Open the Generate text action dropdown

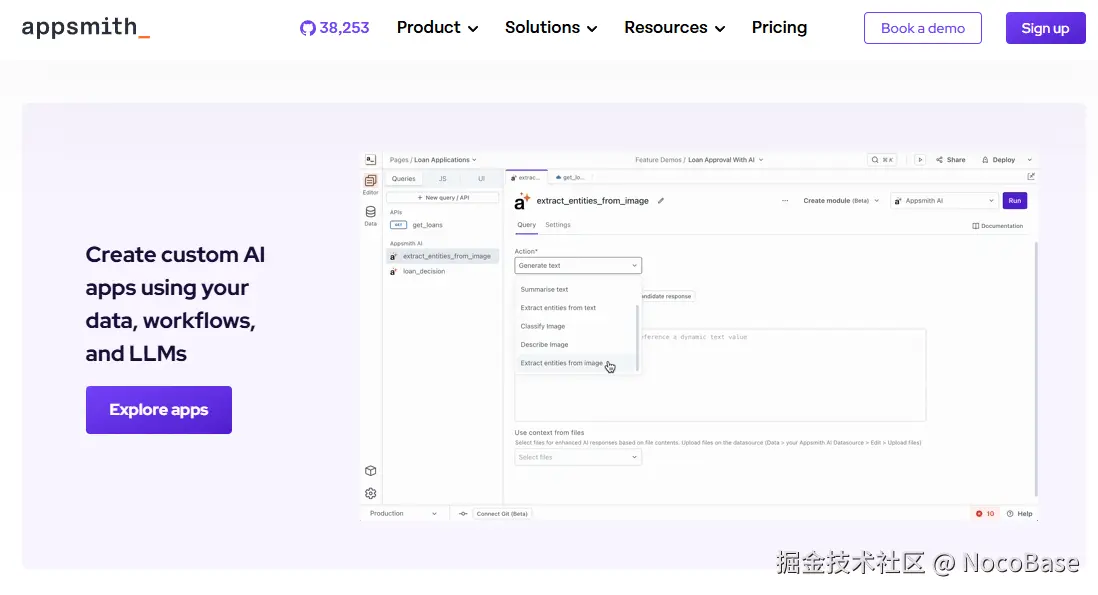pyautogui.click(x=578, y=265)
